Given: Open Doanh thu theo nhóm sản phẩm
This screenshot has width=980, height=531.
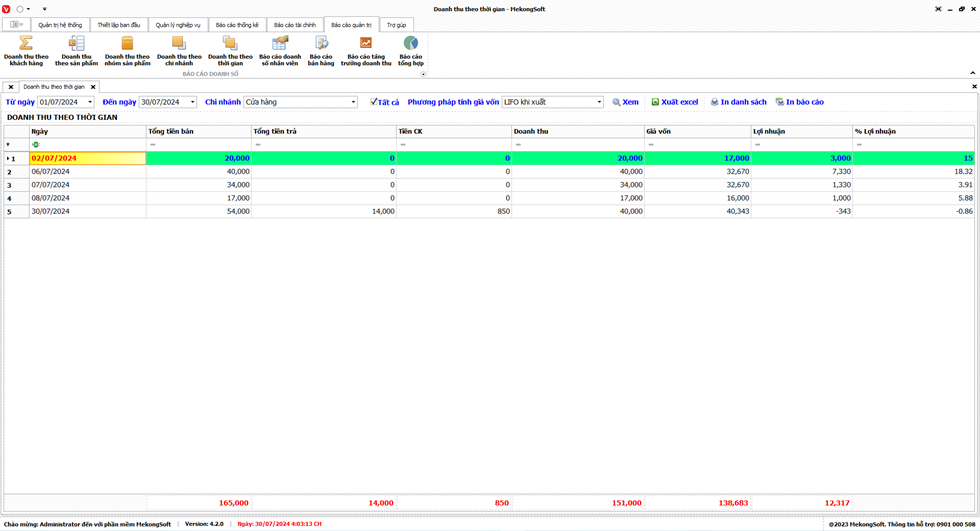Looking at the screenshot, I should [127, 50].
